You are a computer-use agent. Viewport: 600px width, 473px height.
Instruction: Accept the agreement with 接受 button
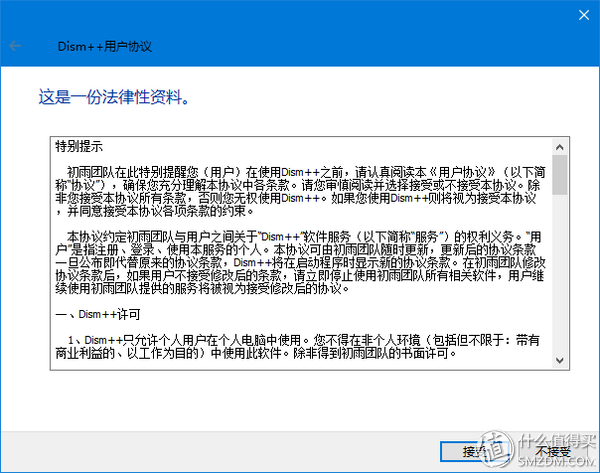tap(476, 452)
